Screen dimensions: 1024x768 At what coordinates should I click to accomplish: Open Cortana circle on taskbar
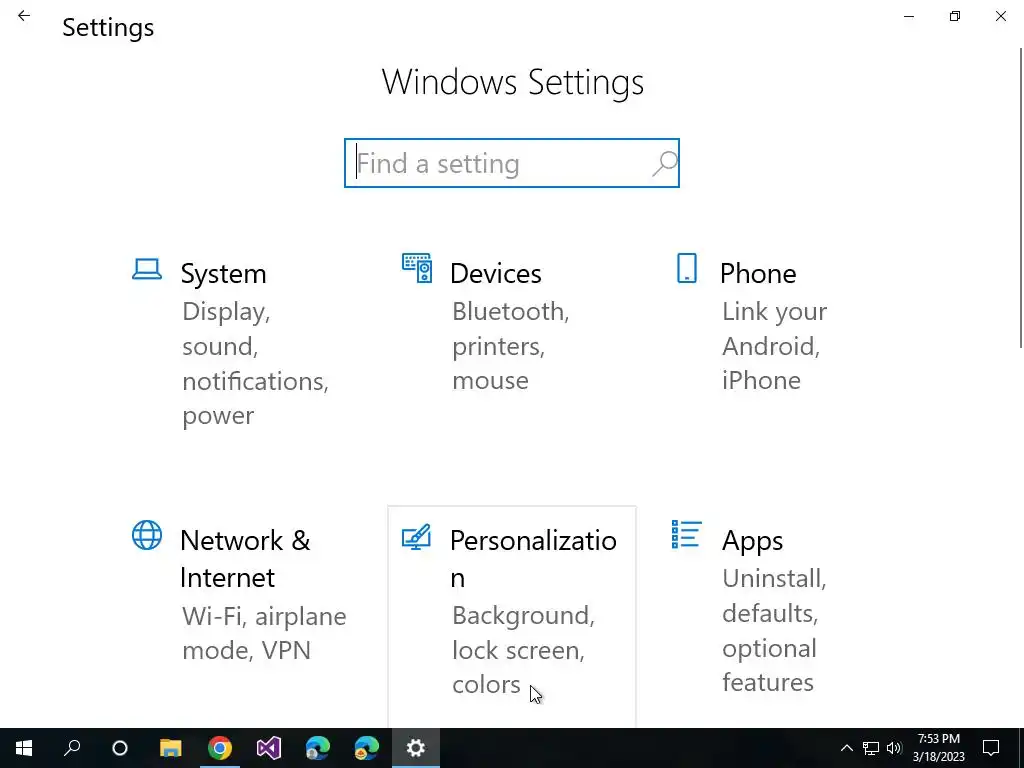(x=120, y=748)
